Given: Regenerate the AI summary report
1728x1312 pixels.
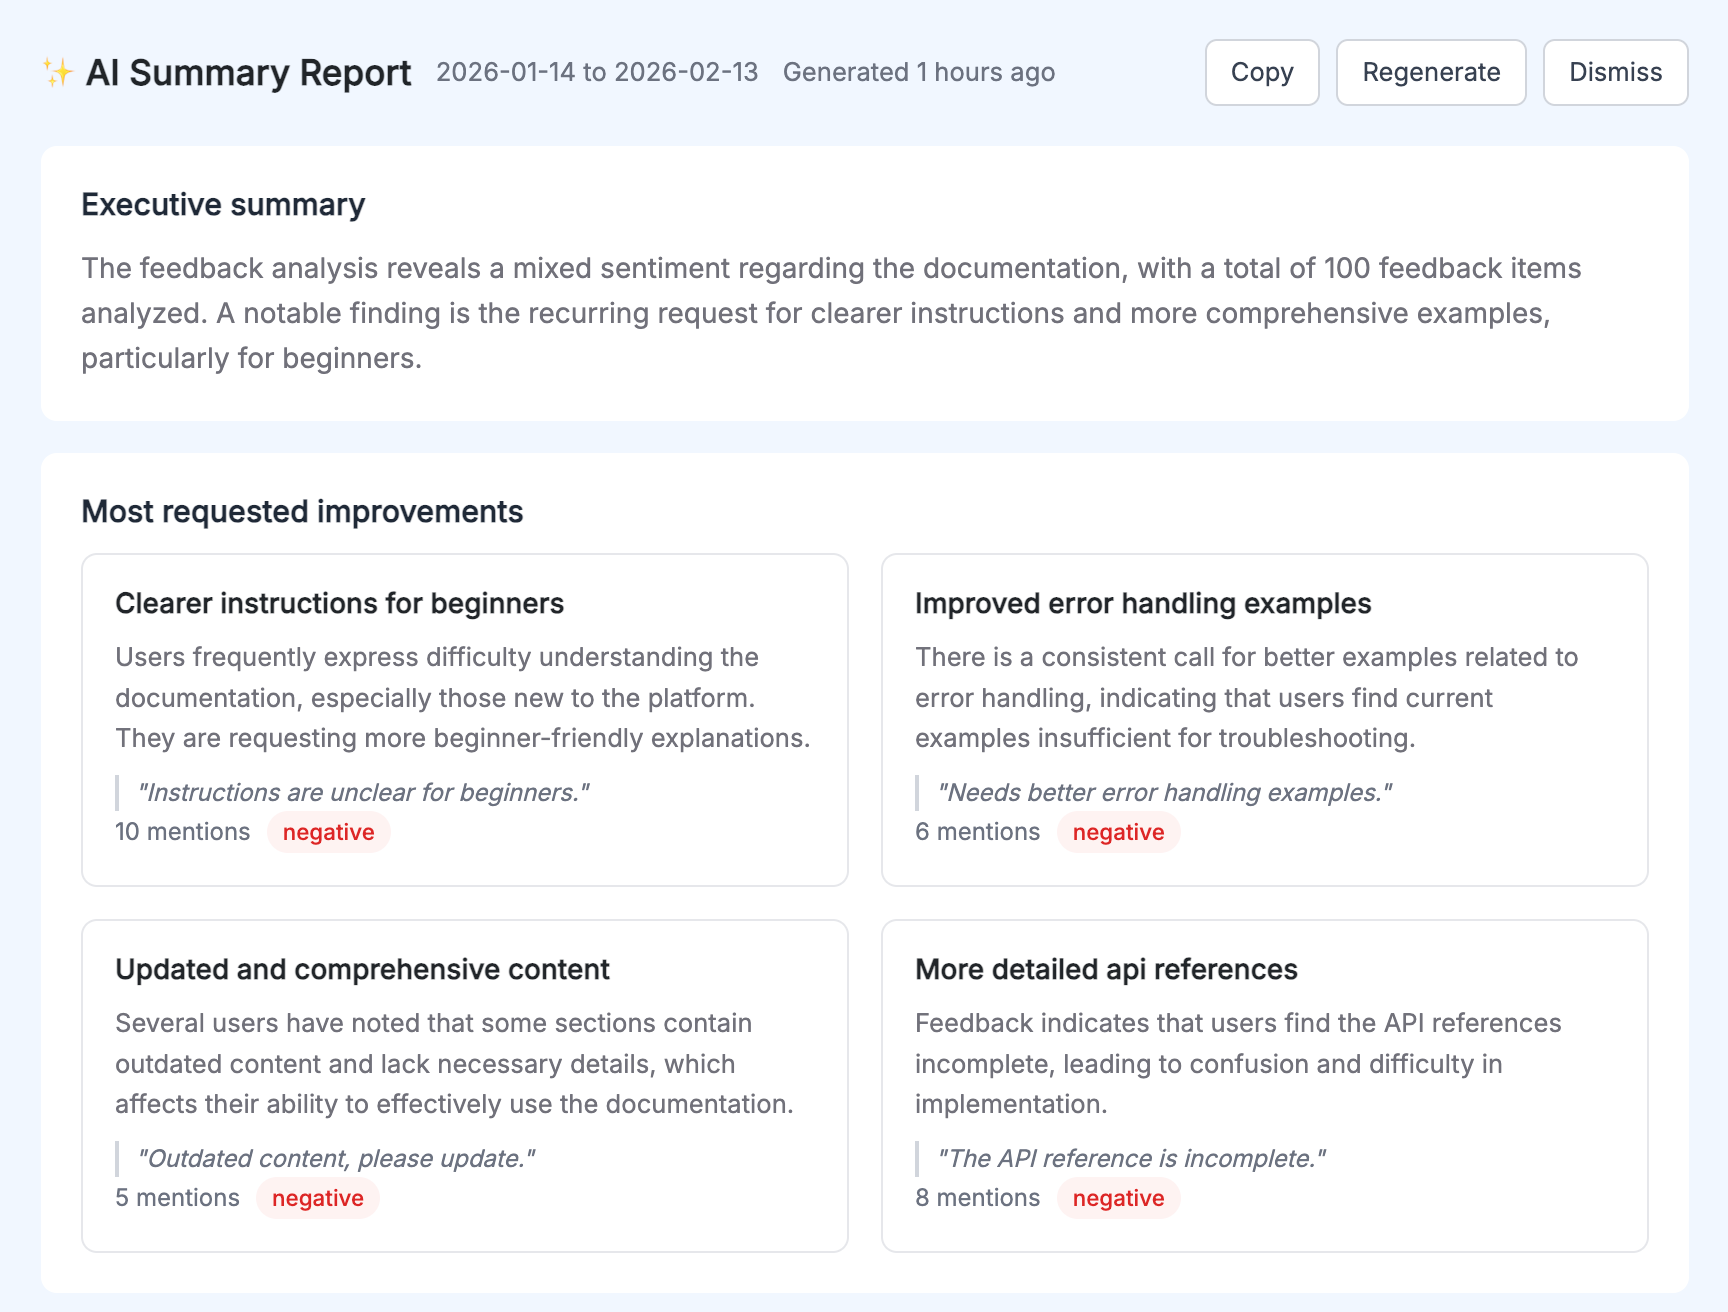Looking at the screenshot, I should pyautogui.click(x=1430, y=72).
